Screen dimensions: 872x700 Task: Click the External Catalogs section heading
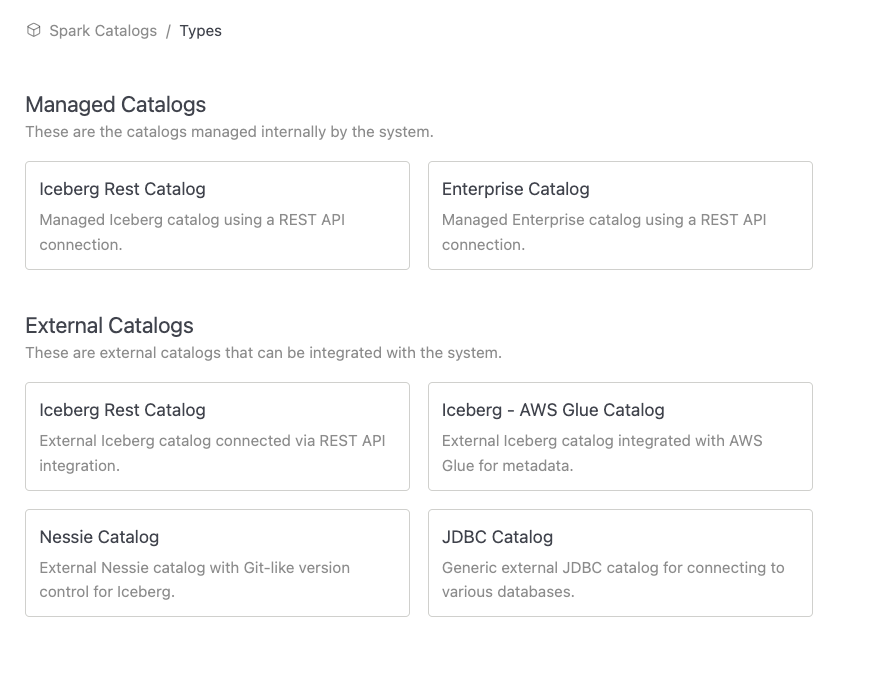tap(109, 326)
